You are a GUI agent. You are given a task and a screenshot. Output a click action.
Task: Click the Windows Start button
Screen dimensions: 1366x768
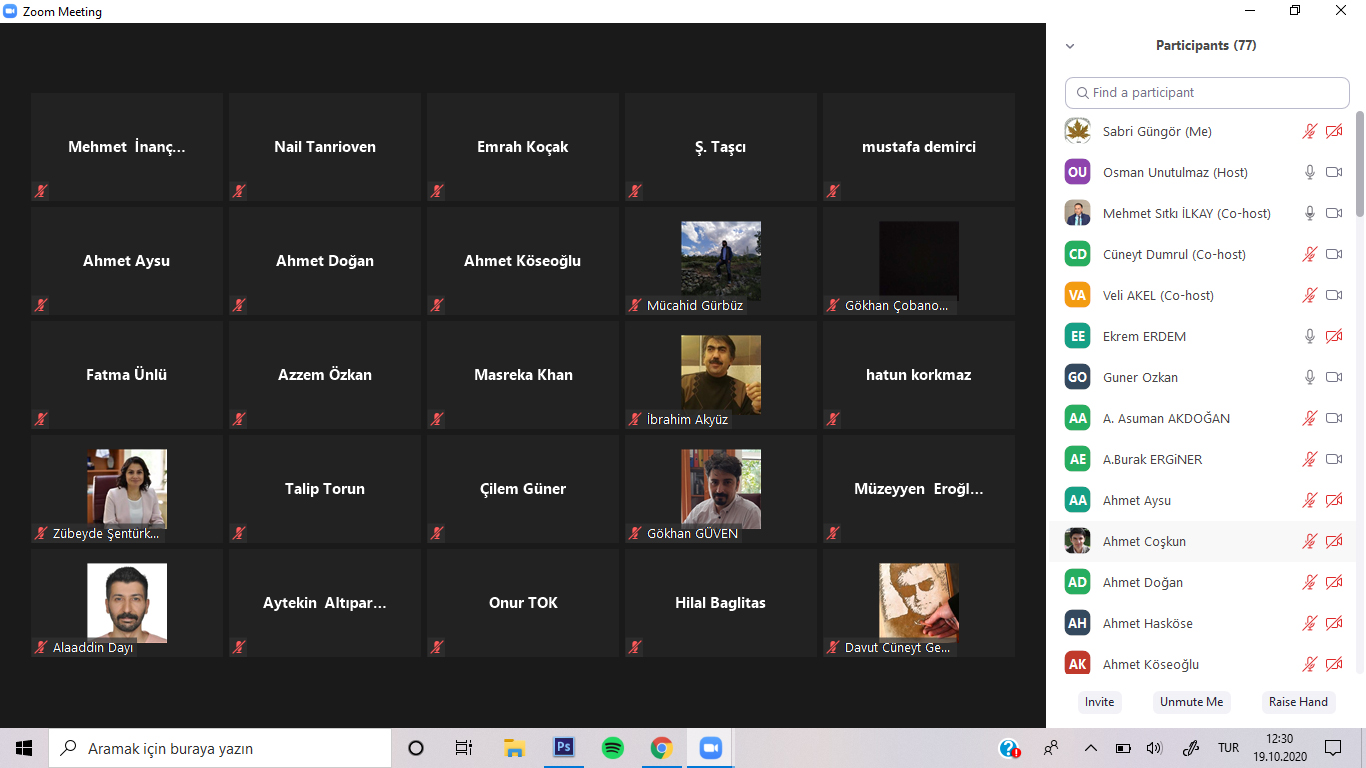[x=24, y=748]
